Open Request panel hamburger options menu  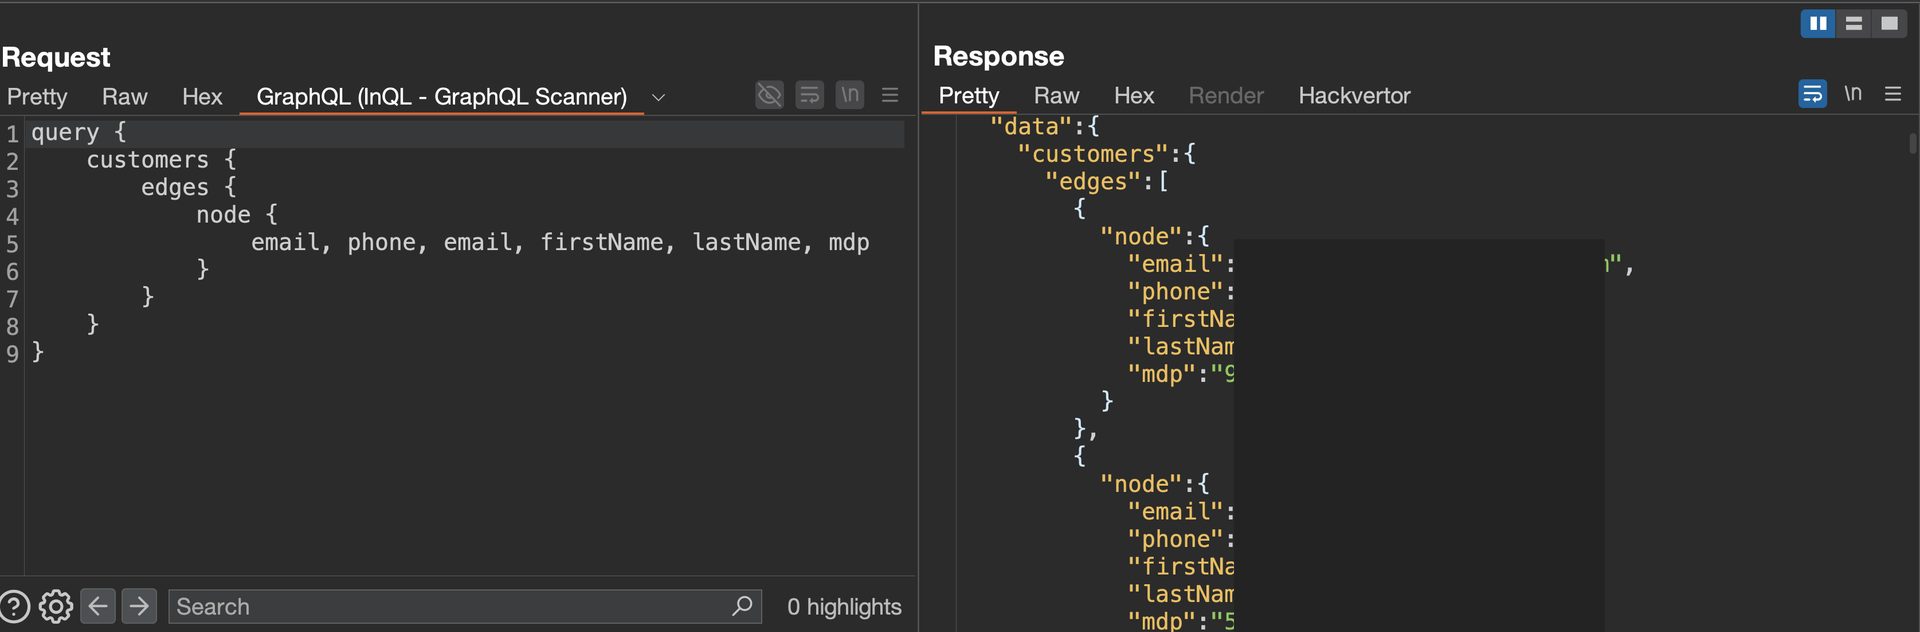coord(890,95)
